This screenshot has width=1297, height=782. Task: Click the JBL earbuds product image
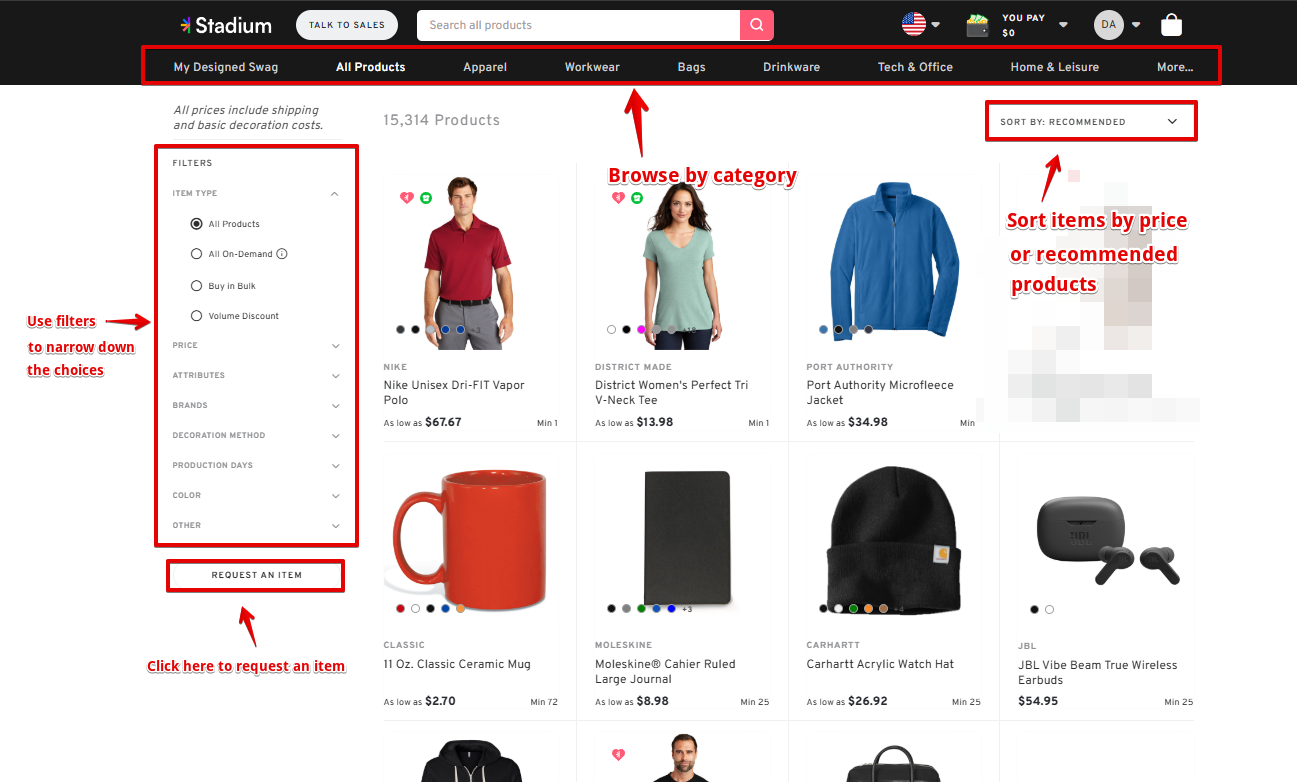point(1108,540)
